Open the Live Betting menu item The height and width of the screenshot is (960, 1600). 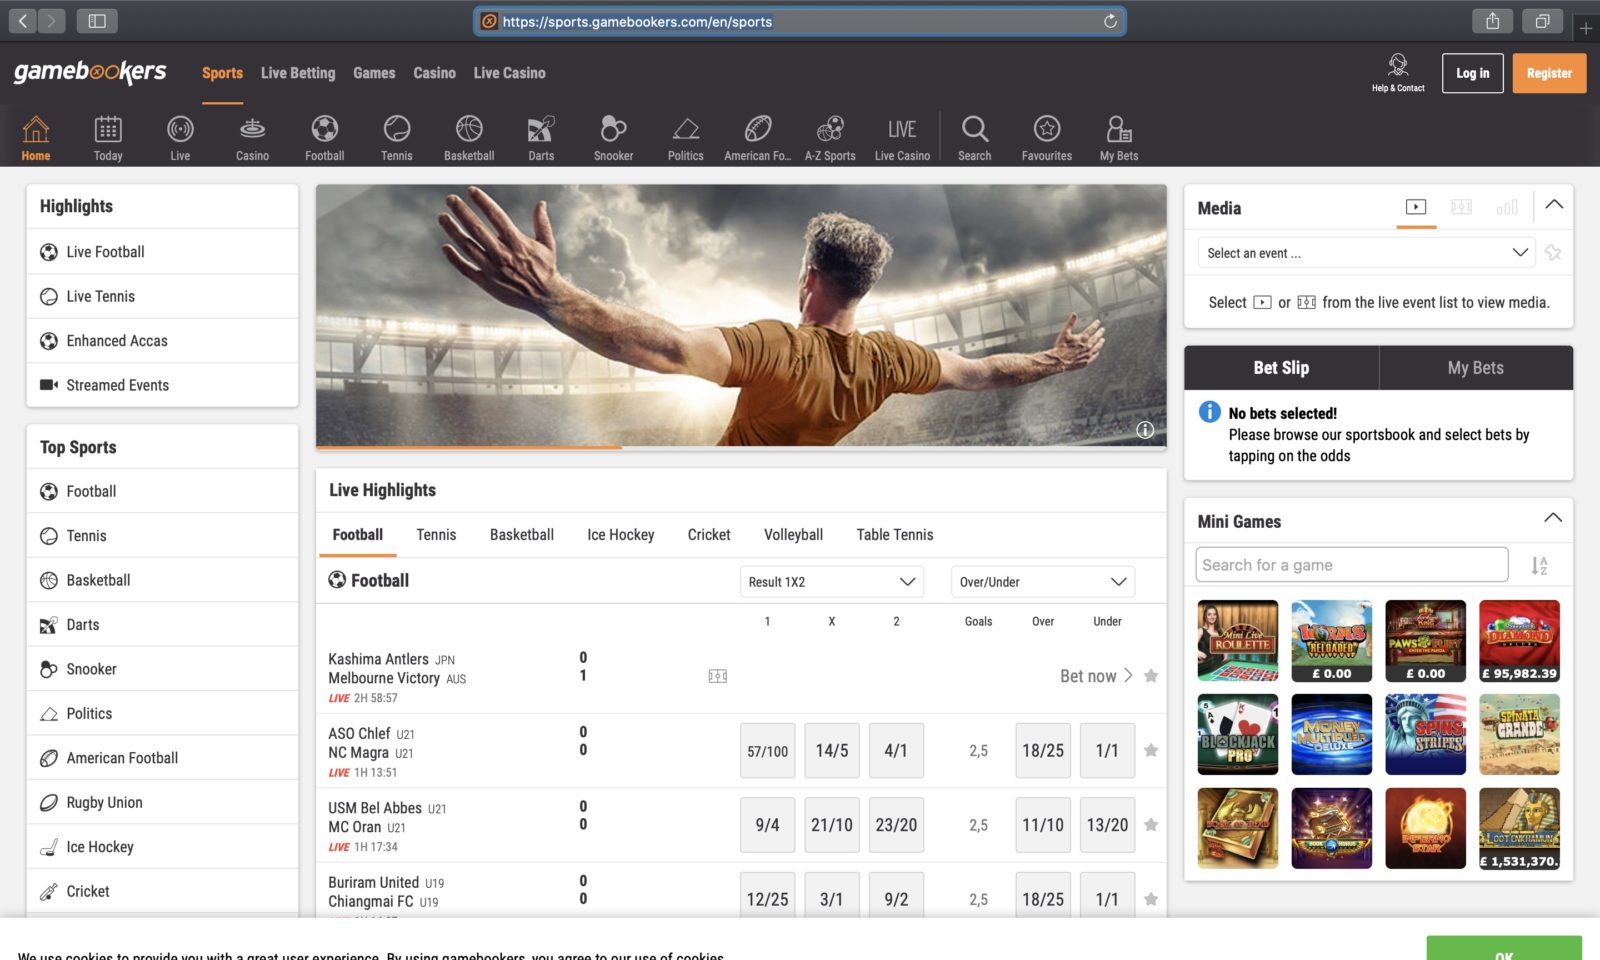pyautogui.click(x=297, y=72)
